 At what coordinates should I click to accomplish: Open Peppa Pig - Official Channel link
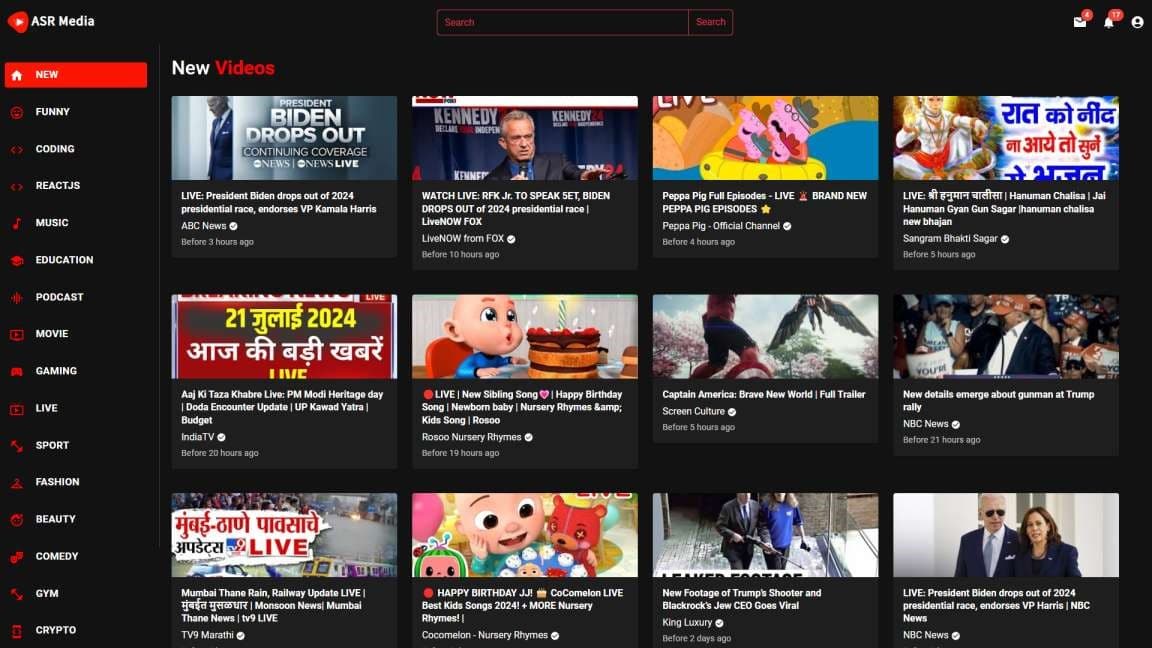click(721, 226)
